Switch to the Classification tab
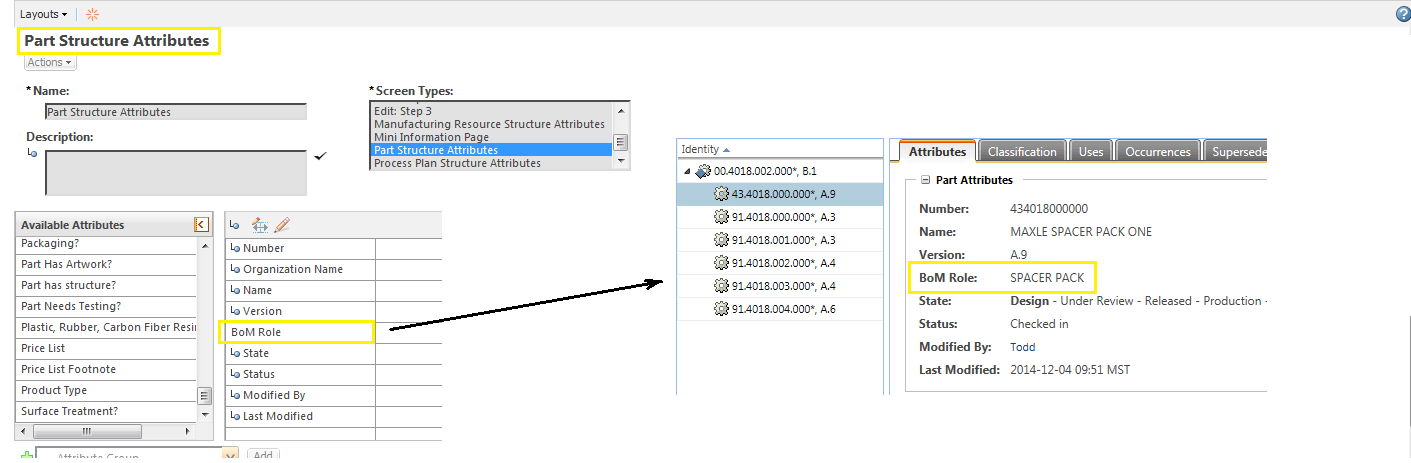1411x463 pixels. coord(1022,152)
